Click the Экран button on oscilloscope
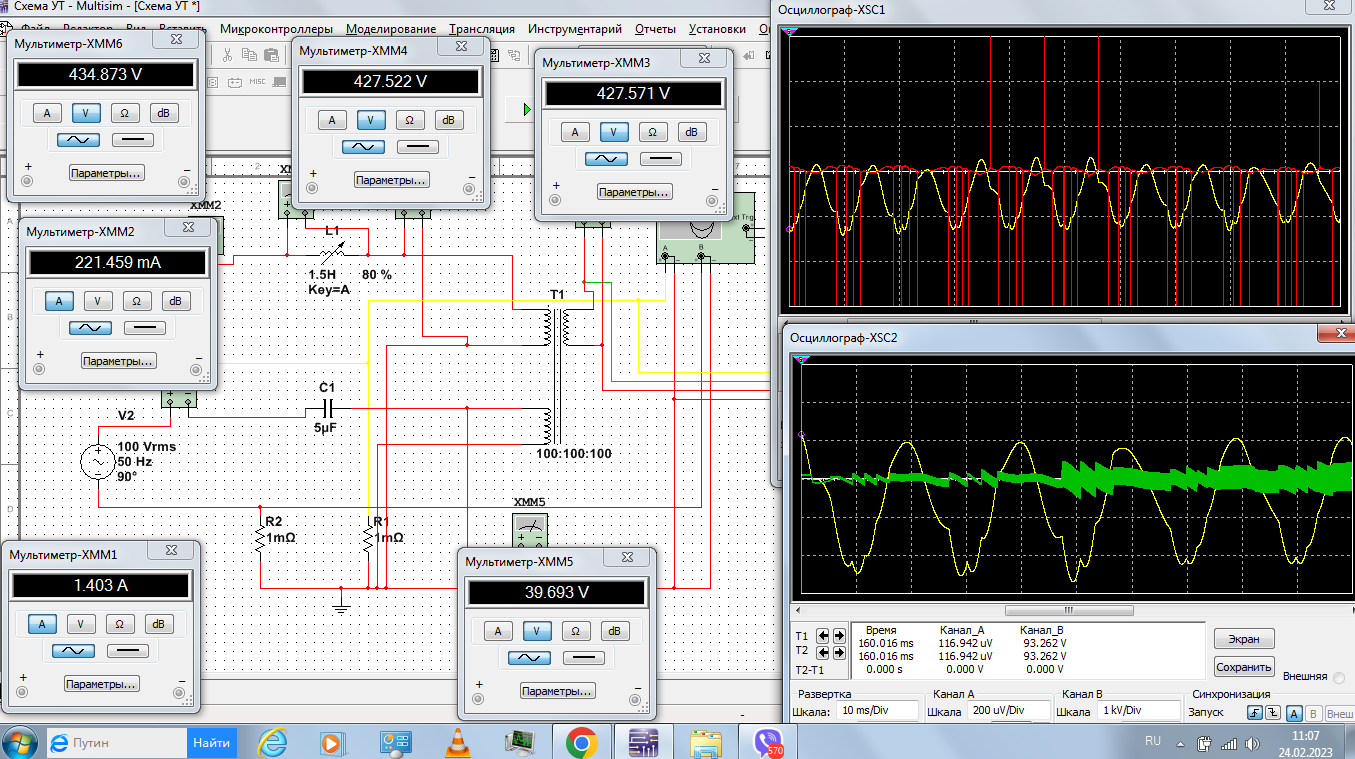Image resolution: width=1355 pixels, height=759 pixels. pos(1244,639)
